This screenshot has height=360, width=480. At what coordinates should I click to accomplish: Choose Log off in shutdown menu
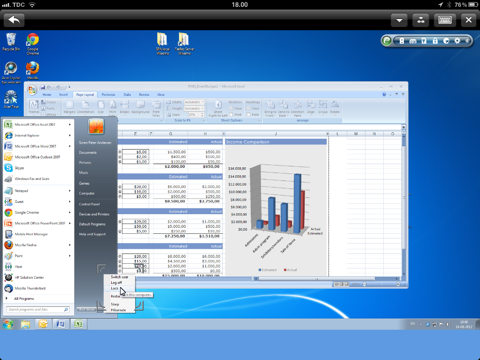click(x=119, y=283)
